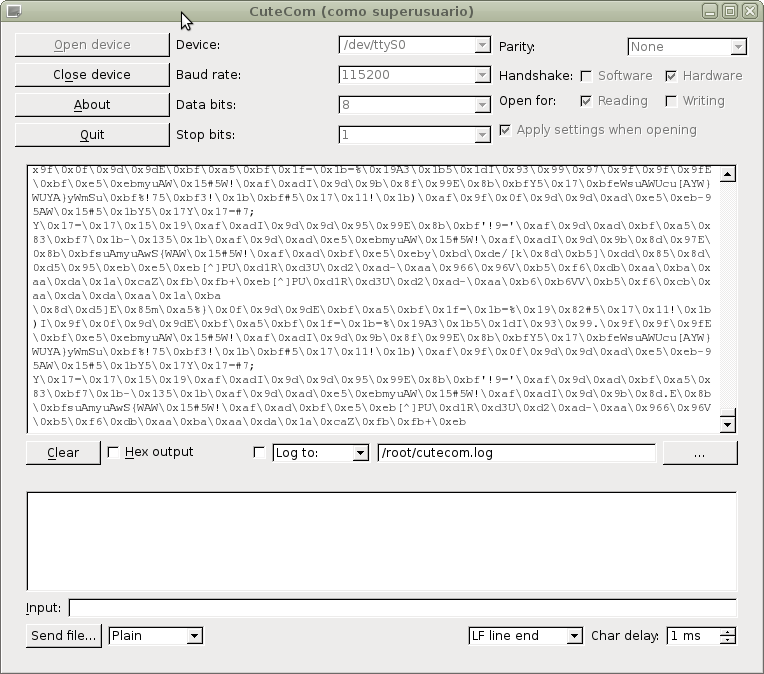Open the About dialog

[x=92, y=105]
